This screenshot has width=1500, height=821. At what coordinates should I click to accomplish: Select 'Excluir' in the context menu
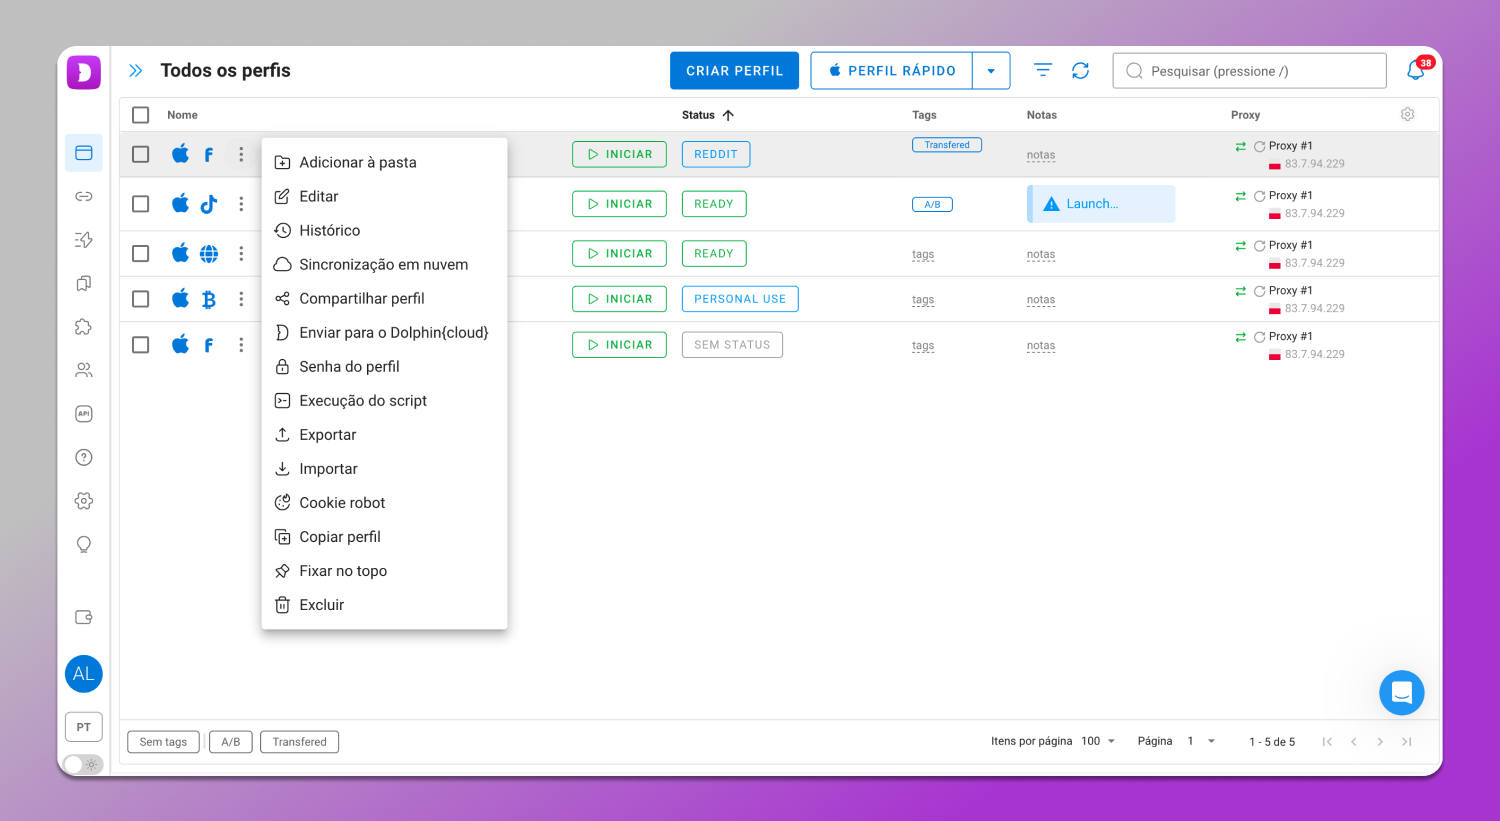[321, 605]
